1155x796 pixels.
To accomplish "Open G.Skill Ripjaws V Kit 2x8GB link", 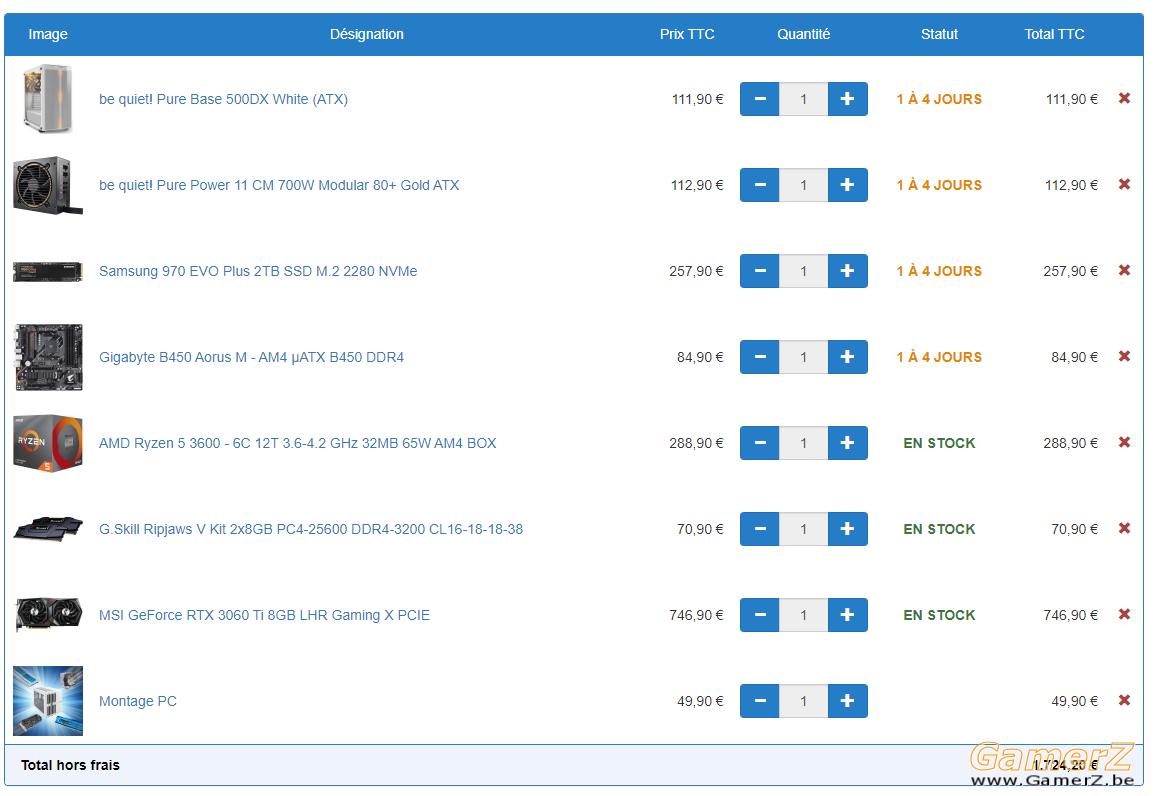I will (x=311, y=529).
